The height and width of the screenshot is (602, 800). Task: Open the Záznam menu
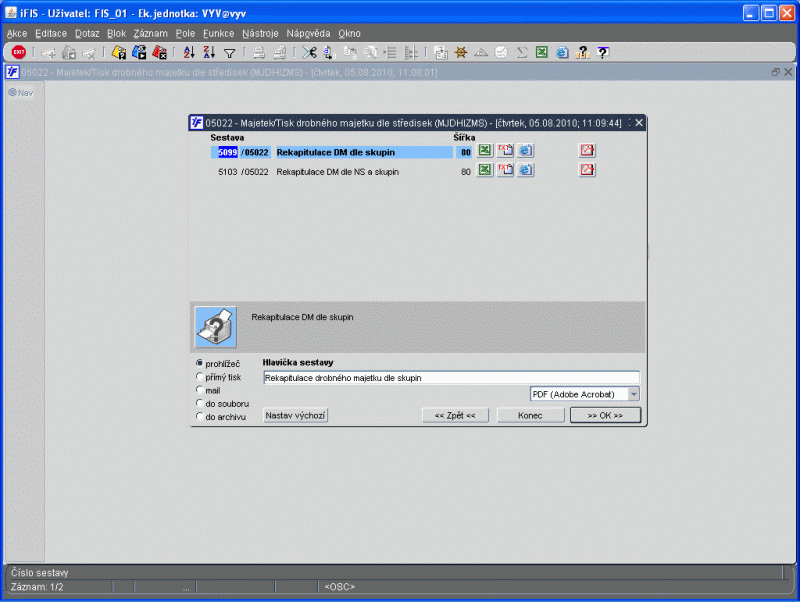(151, 33)
